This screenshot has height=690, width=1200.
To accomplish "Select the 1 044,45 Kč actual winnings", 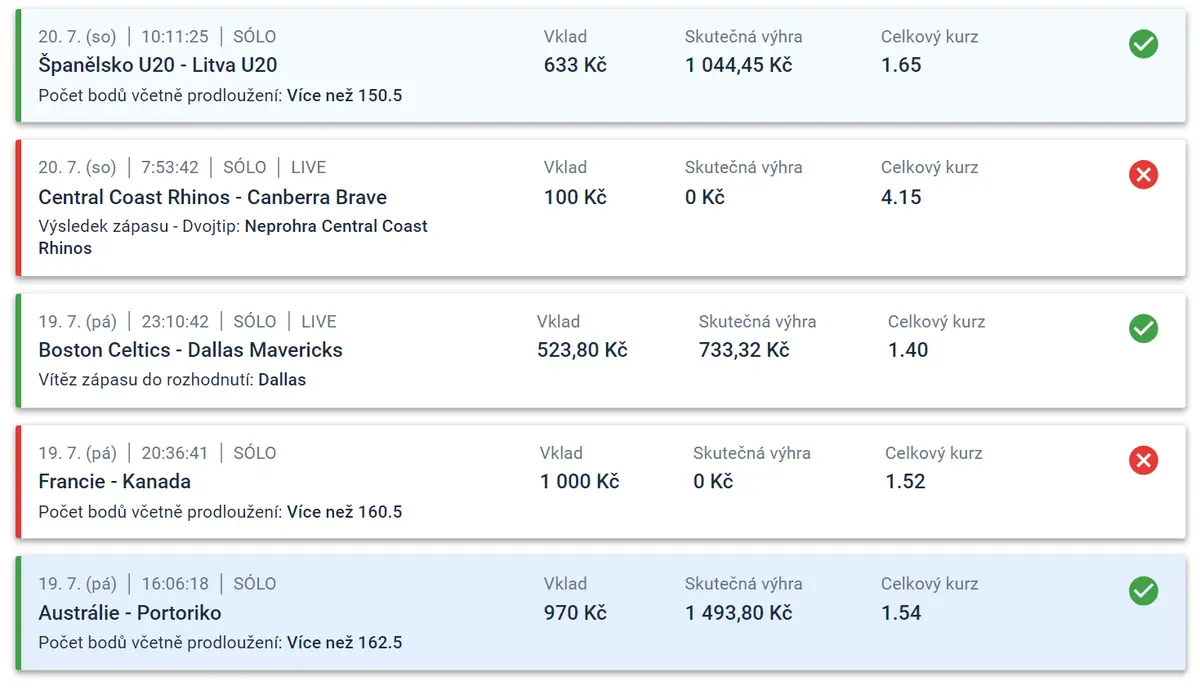I will (x=739, y=65).
